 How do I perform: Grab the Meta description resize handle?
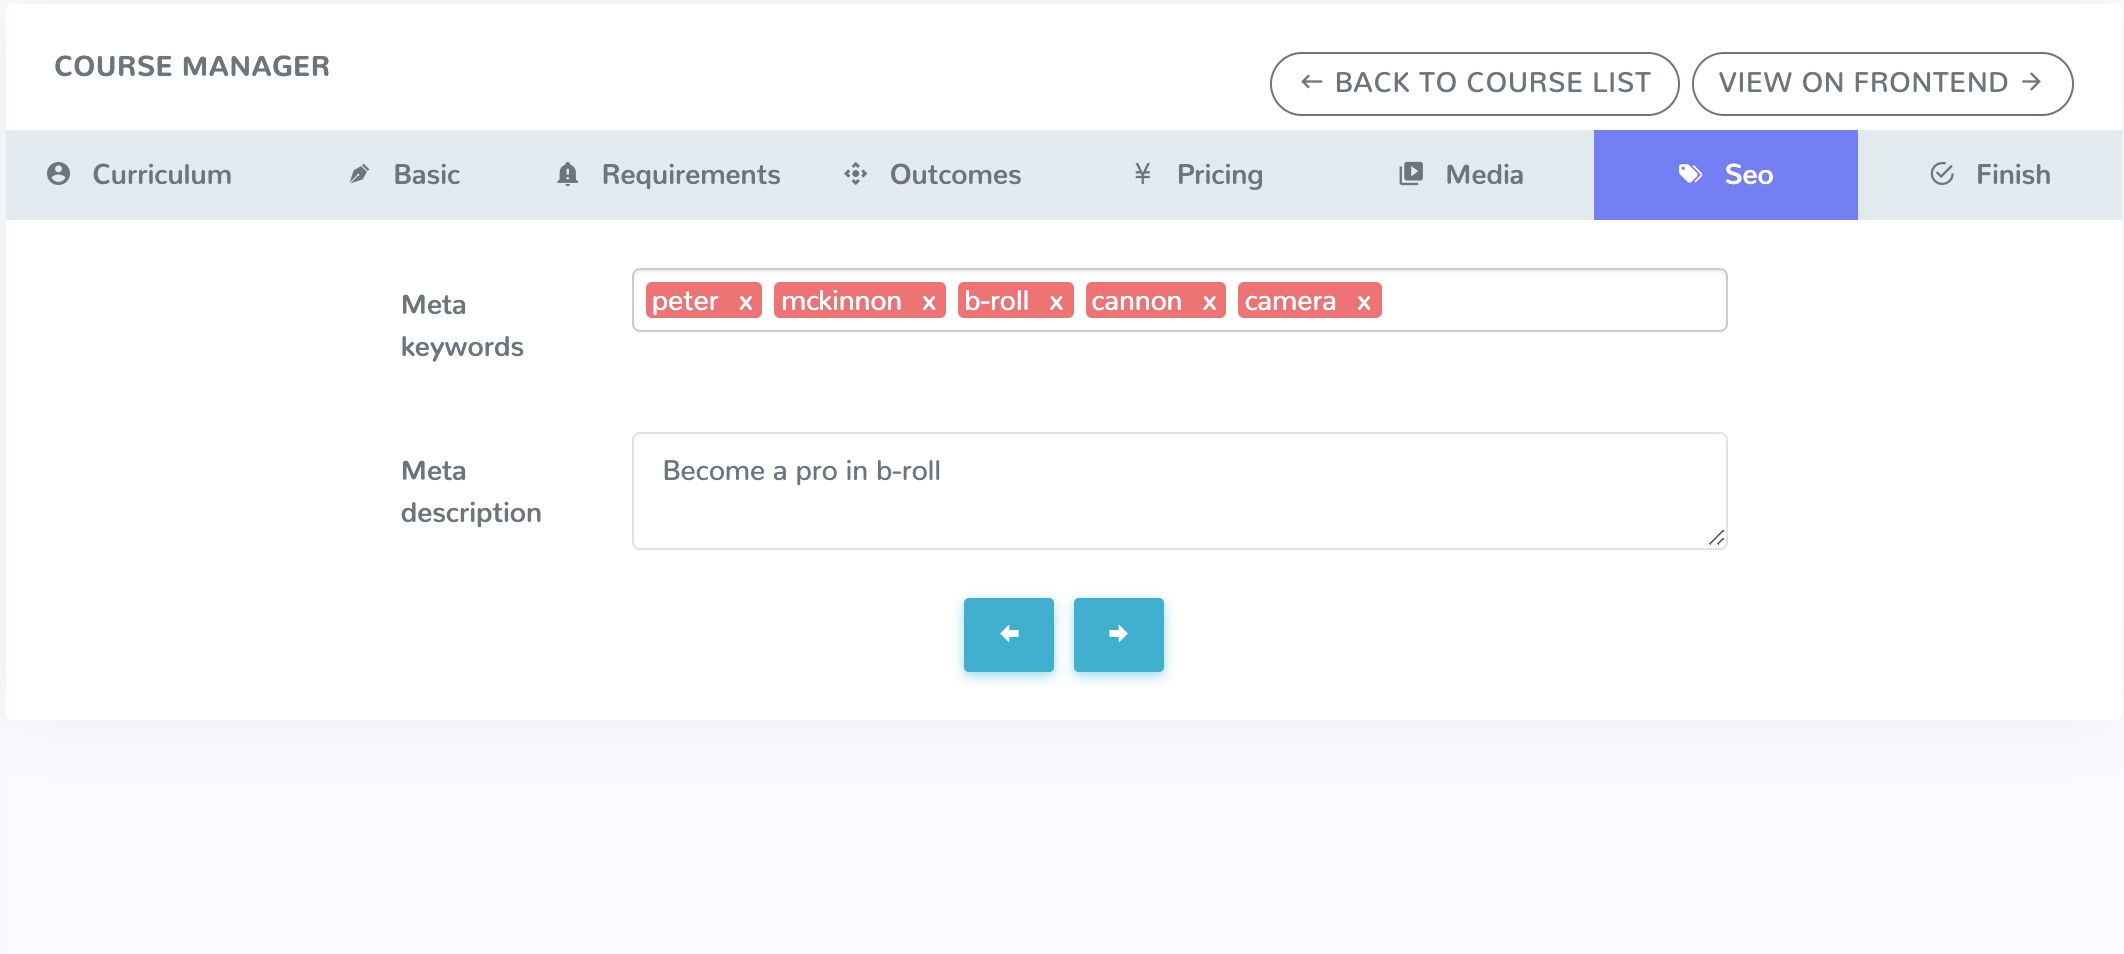point(1716,538)
